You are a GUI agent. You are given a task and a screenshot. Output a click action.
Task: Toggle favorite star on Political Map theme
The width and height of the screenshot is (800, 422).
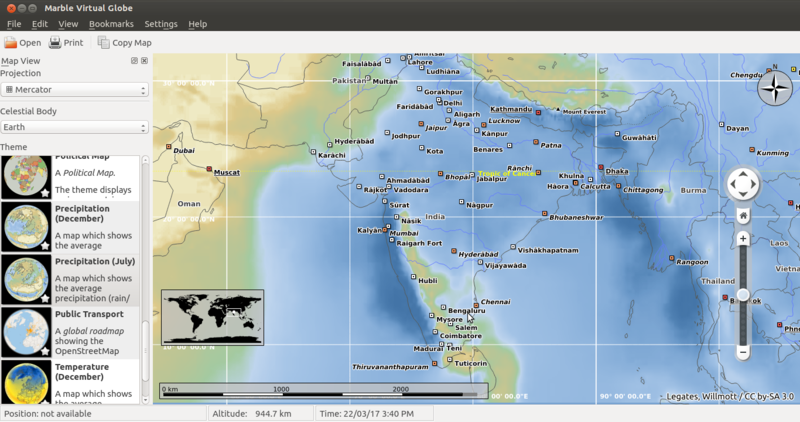45,193
